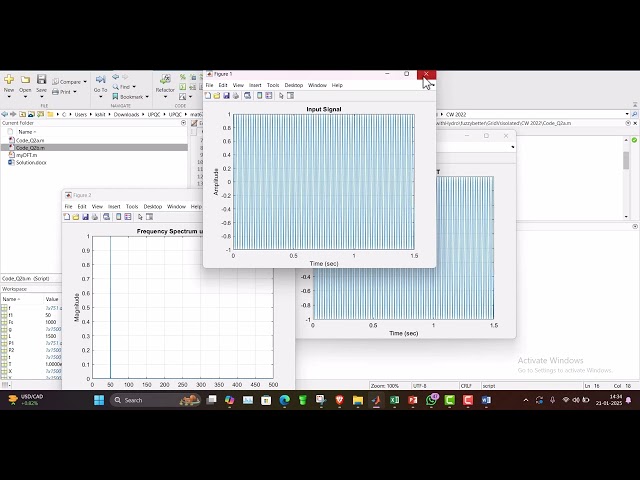
Task: Click editor vertical scrollbar thumb
Action: pos(626,160)
